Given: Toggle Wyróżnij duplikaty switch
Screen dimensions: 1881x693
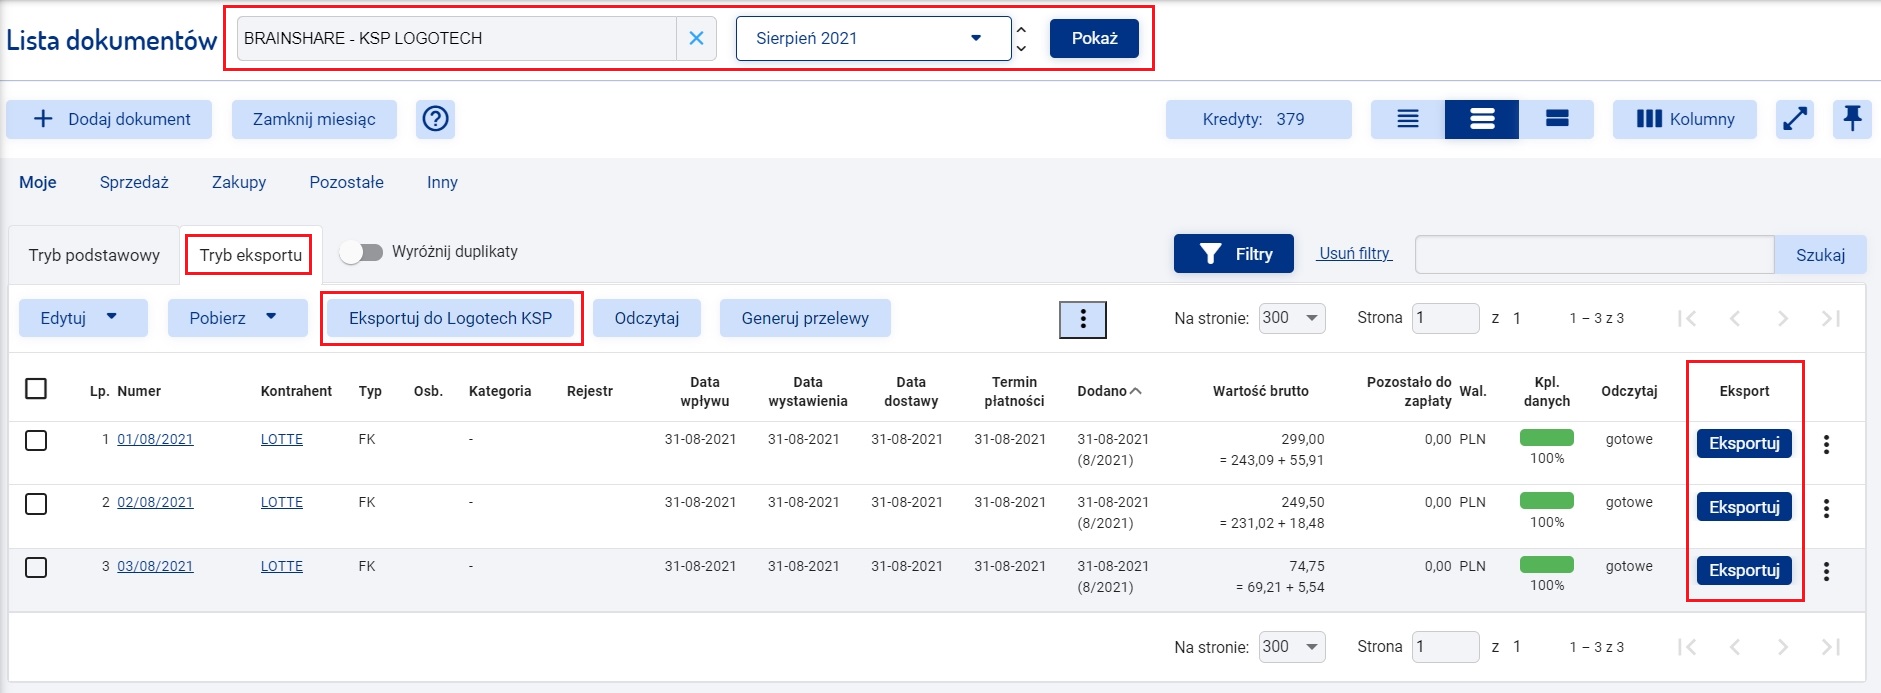Looking at the screenshot, I should point(361,252).
